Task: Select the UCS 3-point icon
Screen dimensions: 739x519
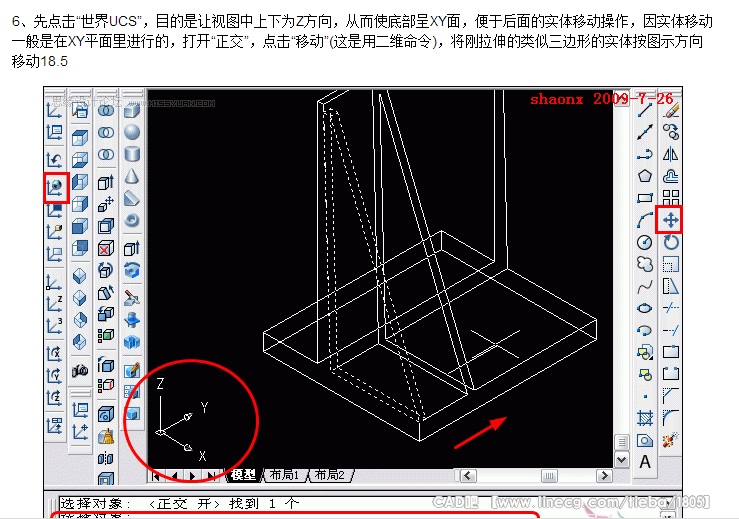Action: [54, 326]
